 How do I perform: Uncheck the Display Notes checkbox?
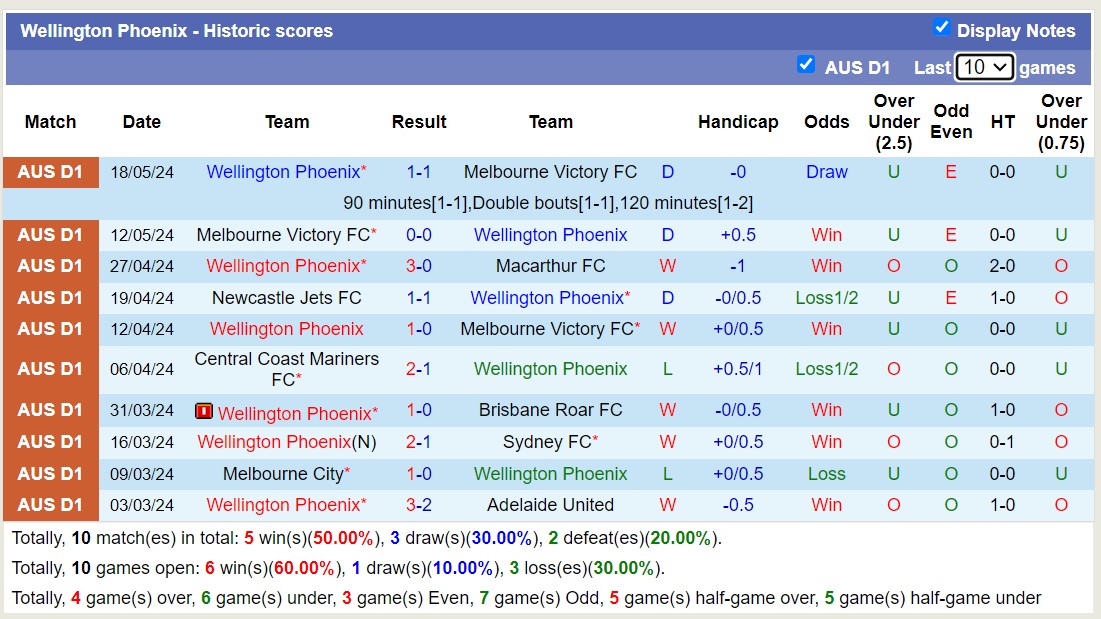941,28
